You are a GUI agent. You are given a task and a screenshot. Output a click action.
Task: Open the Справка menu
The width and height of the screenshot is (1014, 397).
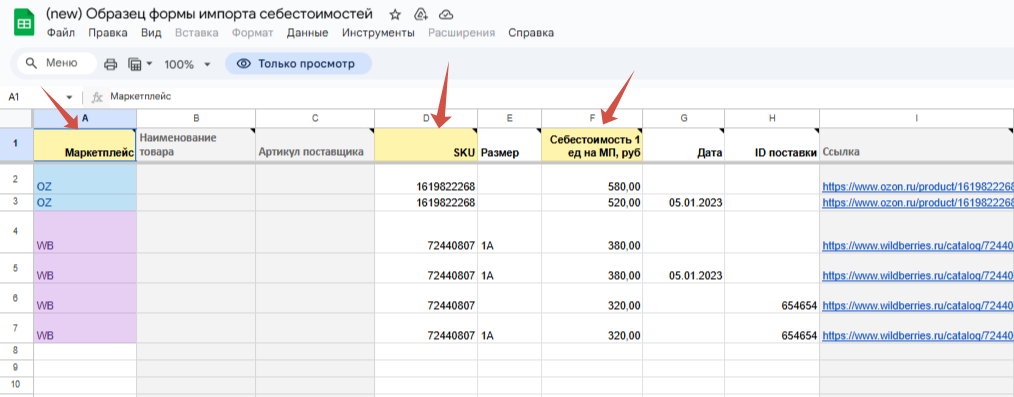pos(531,33)
